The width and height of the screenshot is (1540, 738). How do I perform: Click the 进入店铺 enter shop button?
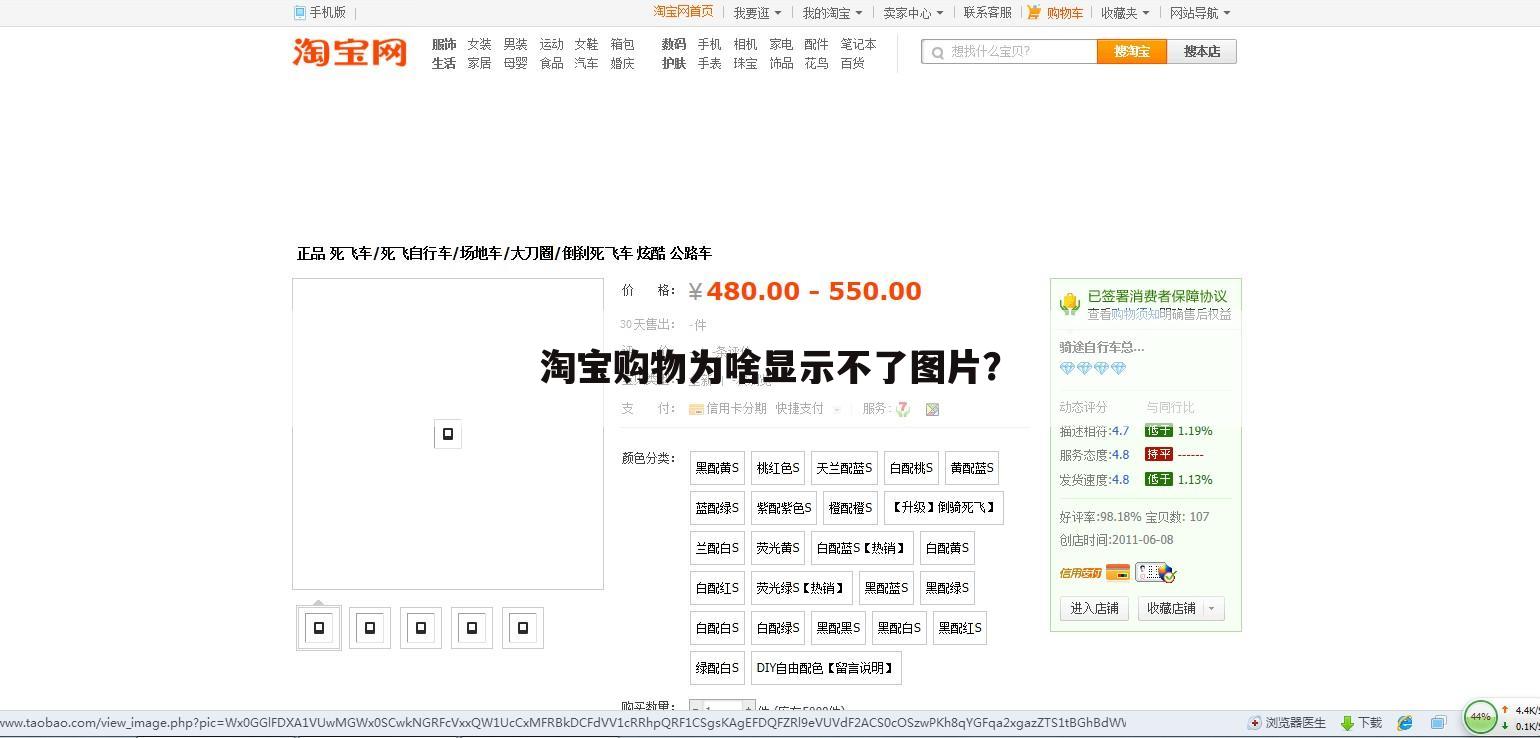pos(1093,608)
